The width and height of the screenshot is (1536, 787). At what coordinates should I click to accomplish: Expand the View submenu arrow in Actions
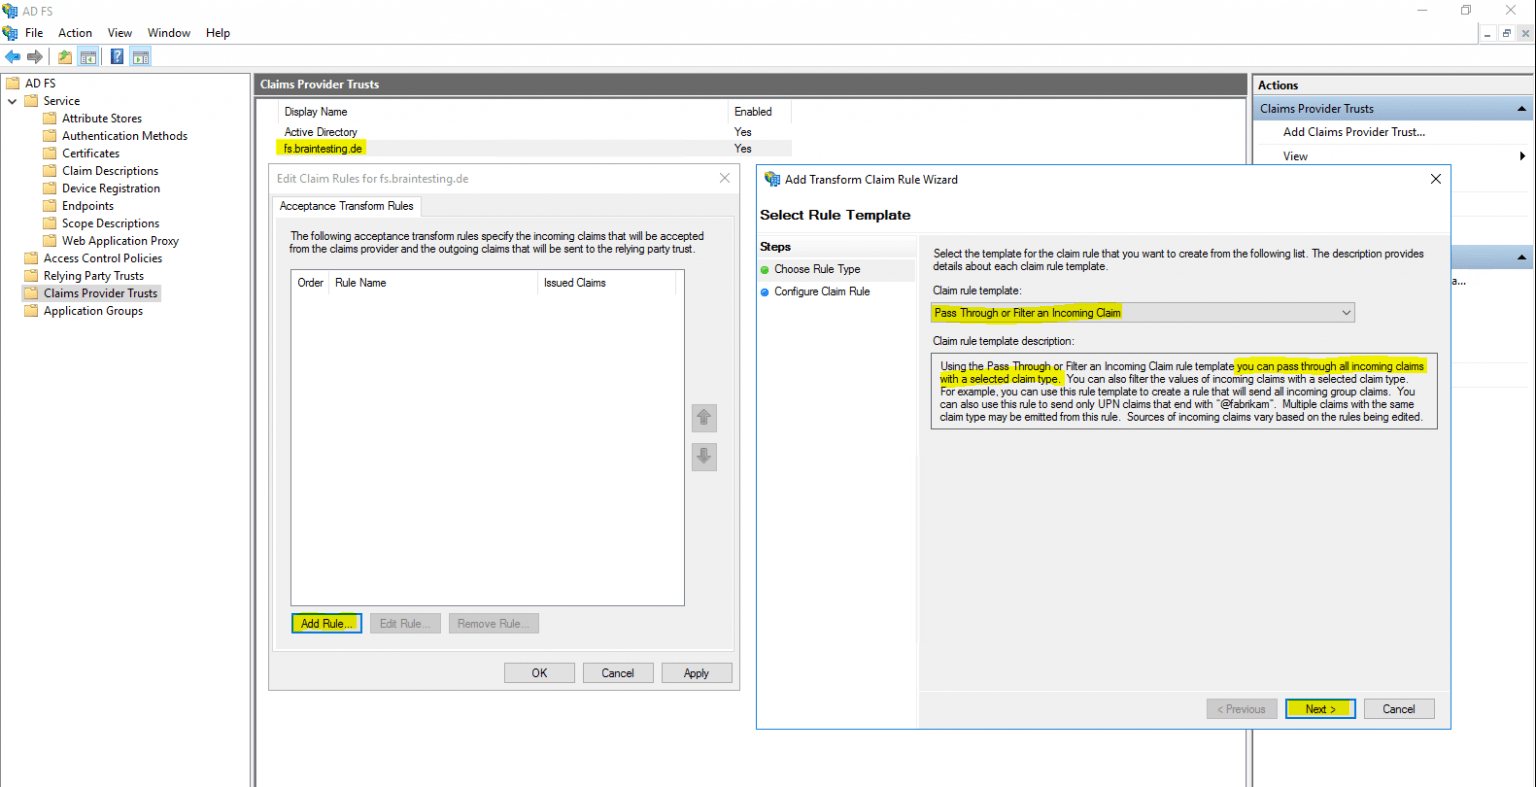1522,156
